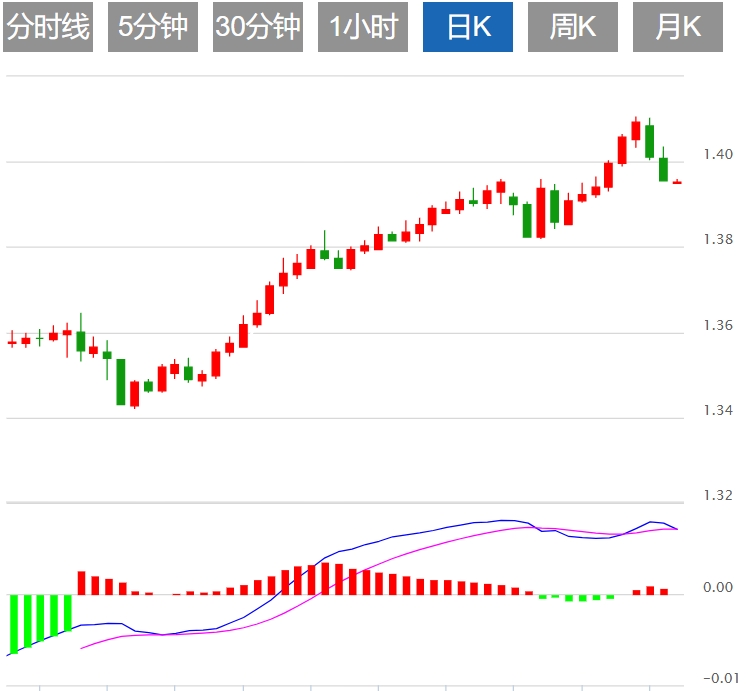Click the first red MACD bar on the left
Viewport: 755px width, 691px height.
82,583
